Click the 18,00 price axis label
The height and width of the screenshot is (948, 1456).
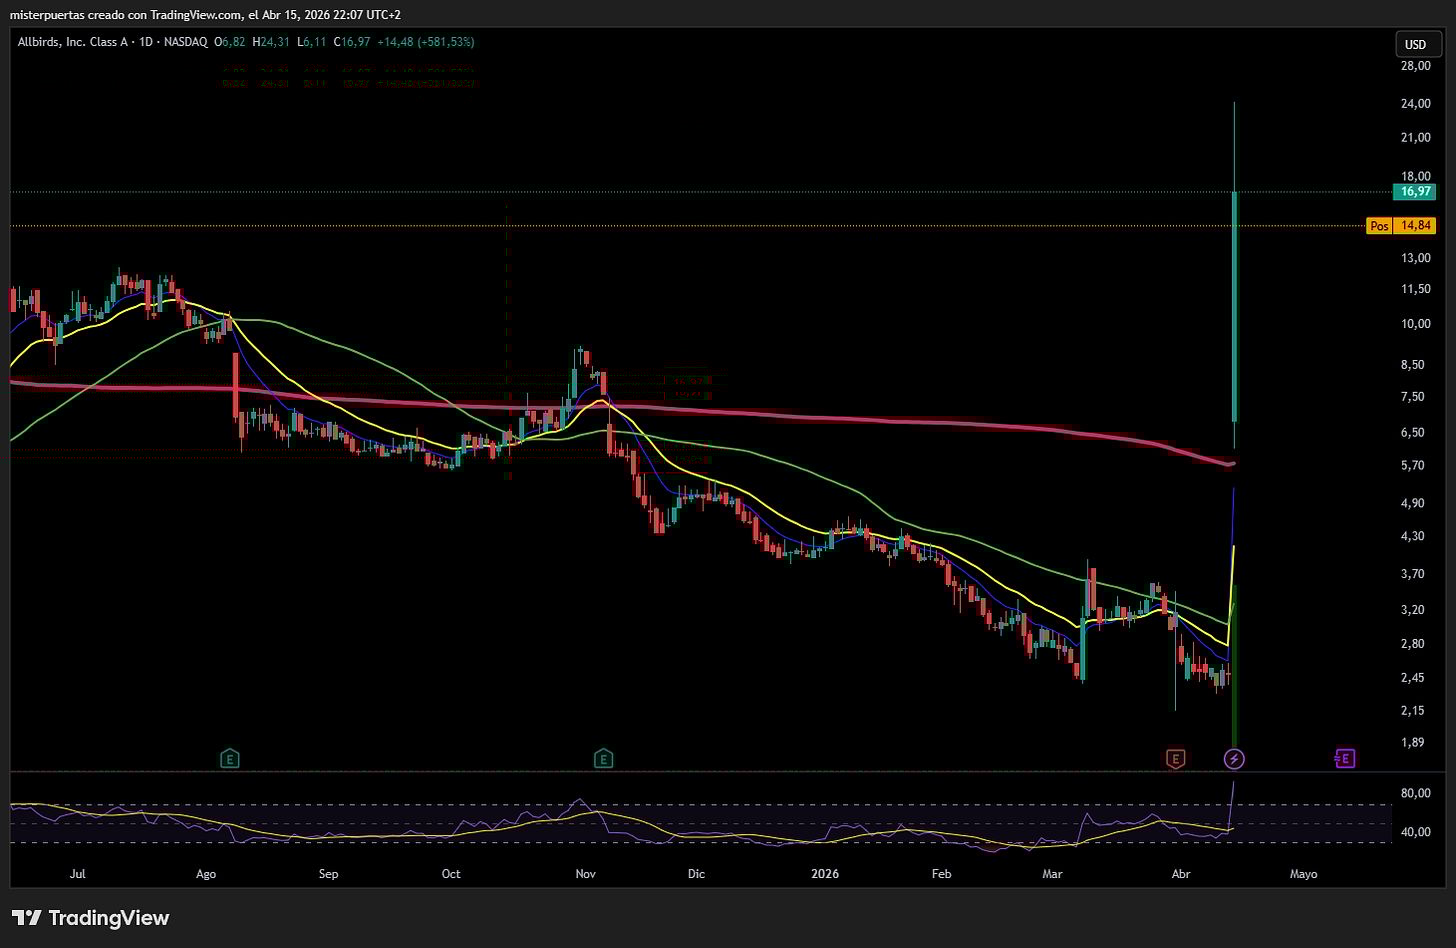coord(1415,176)
